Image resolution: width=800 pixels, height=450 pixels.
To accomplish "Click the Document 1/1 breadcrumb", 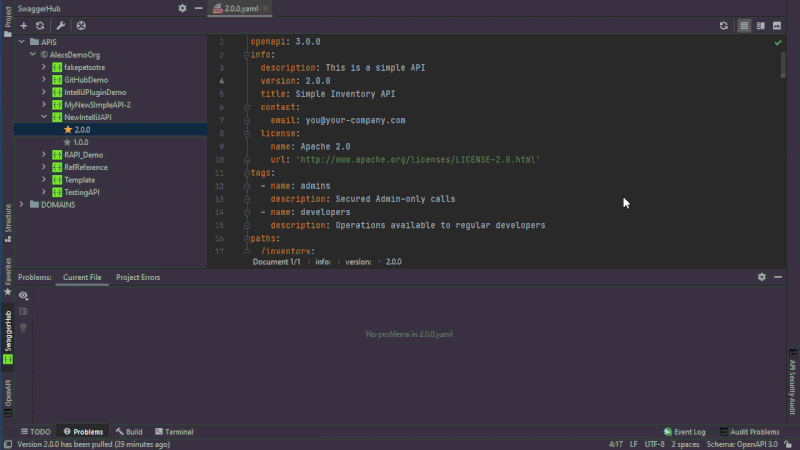I will coord(277,262).
